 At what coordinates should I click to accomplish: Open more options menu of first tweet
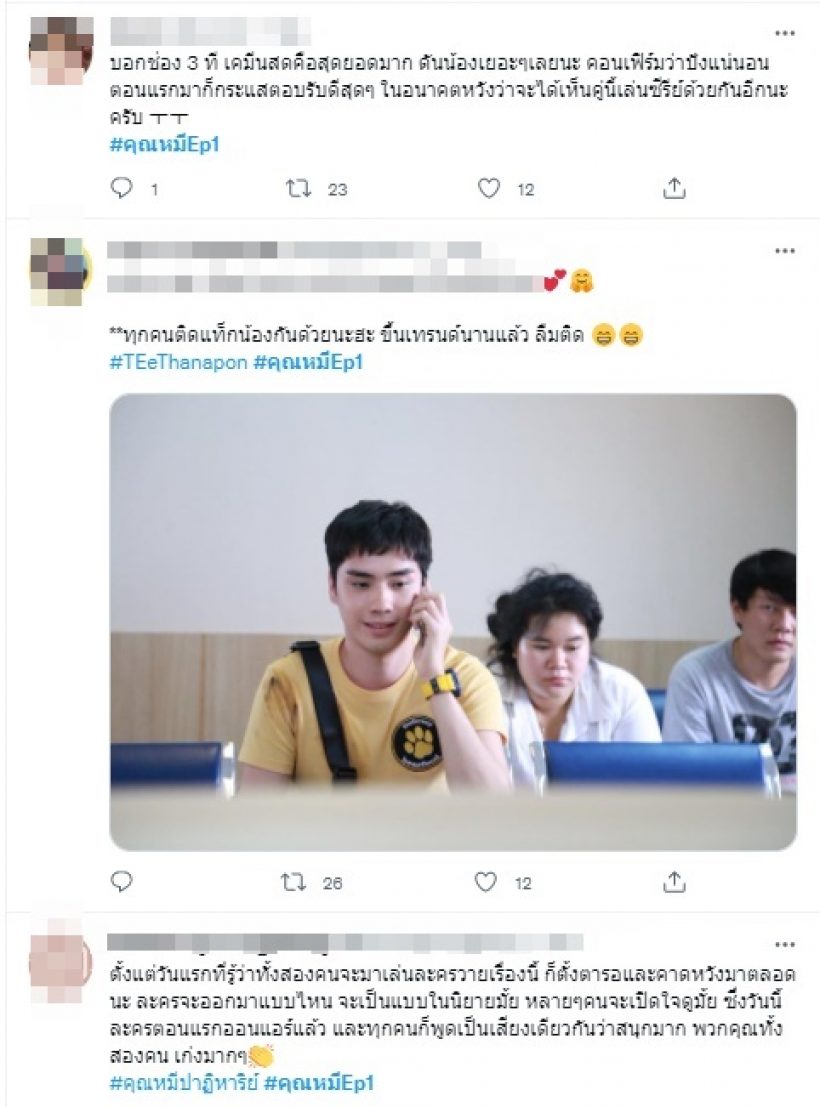(785, 33)
